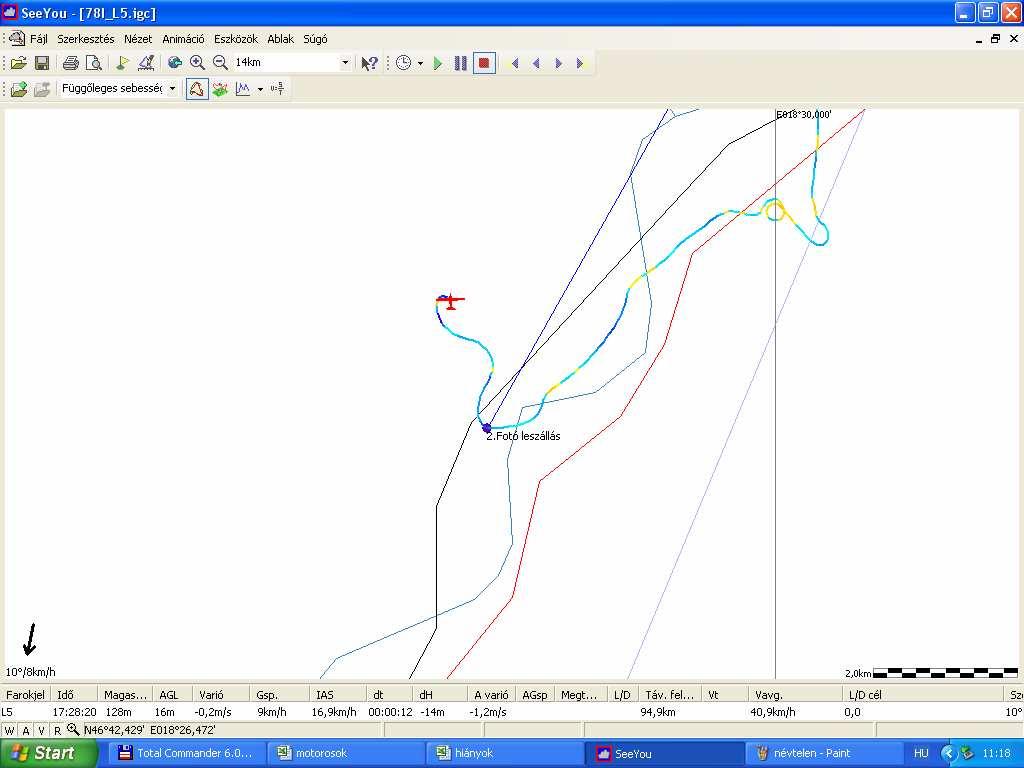
Task: Zoom out of the map
Action: pyautogui.click(x=220, y=63)
